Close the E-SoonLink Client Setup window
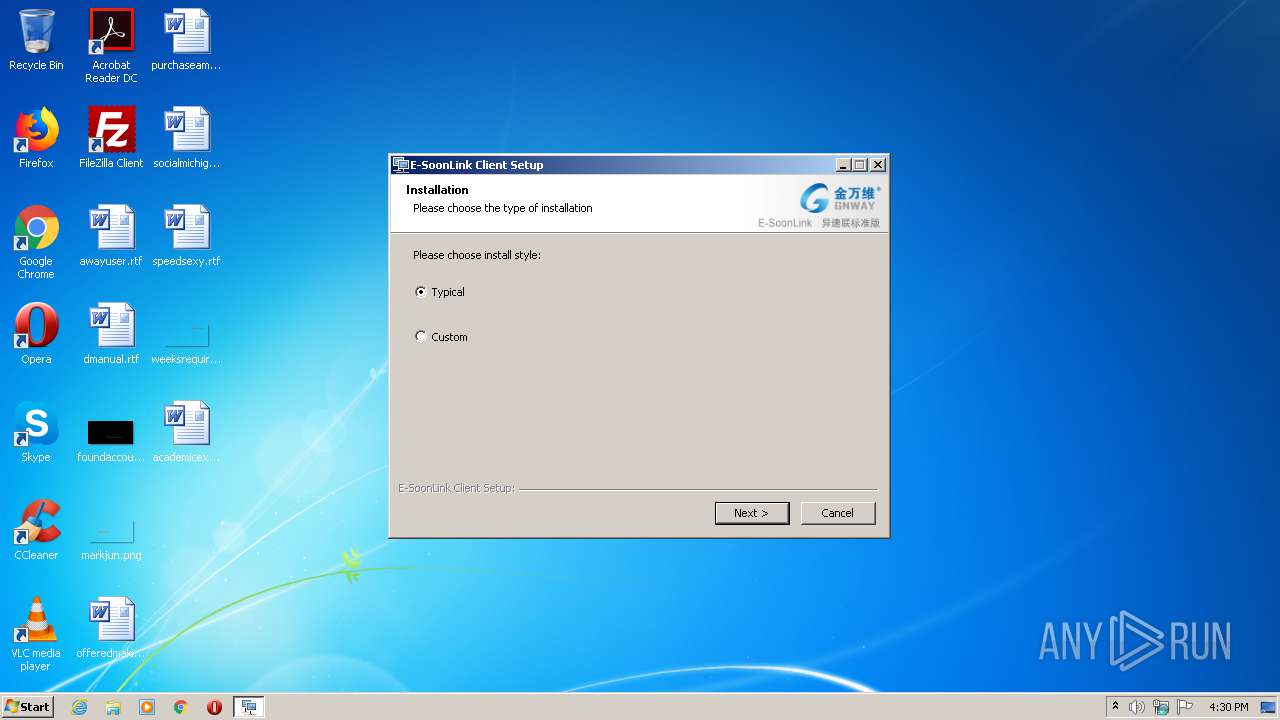The height and width of the screenshot is (720, 1280). coord(878,165)
